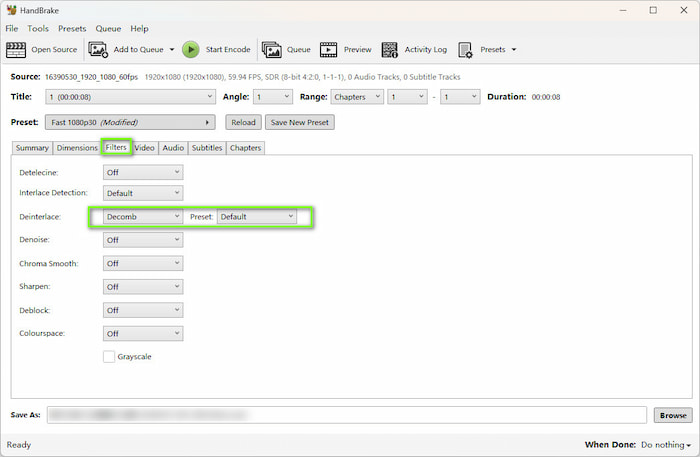Click the Ready status text
Viewport: 700px width, 457px height.
[19, 445]
